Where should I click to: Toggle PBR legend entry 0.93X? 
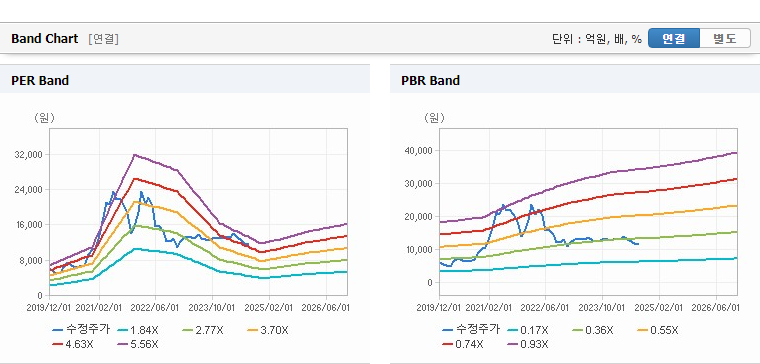pyautogui.click(x=528, y=344)
